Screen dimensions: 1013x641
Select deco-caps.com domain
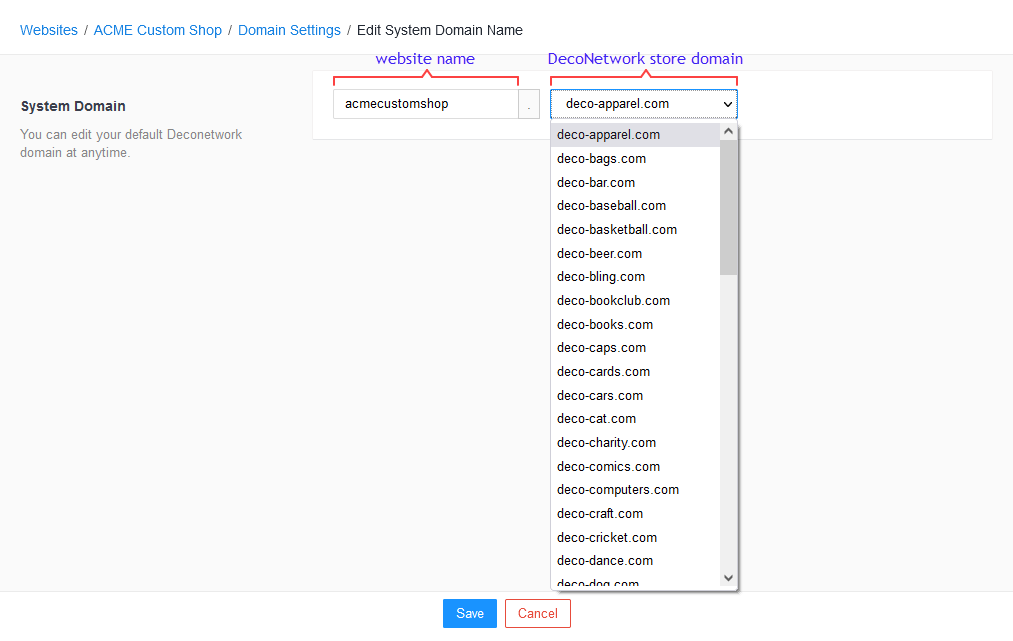pyautogui.click(x=636, y=348)
